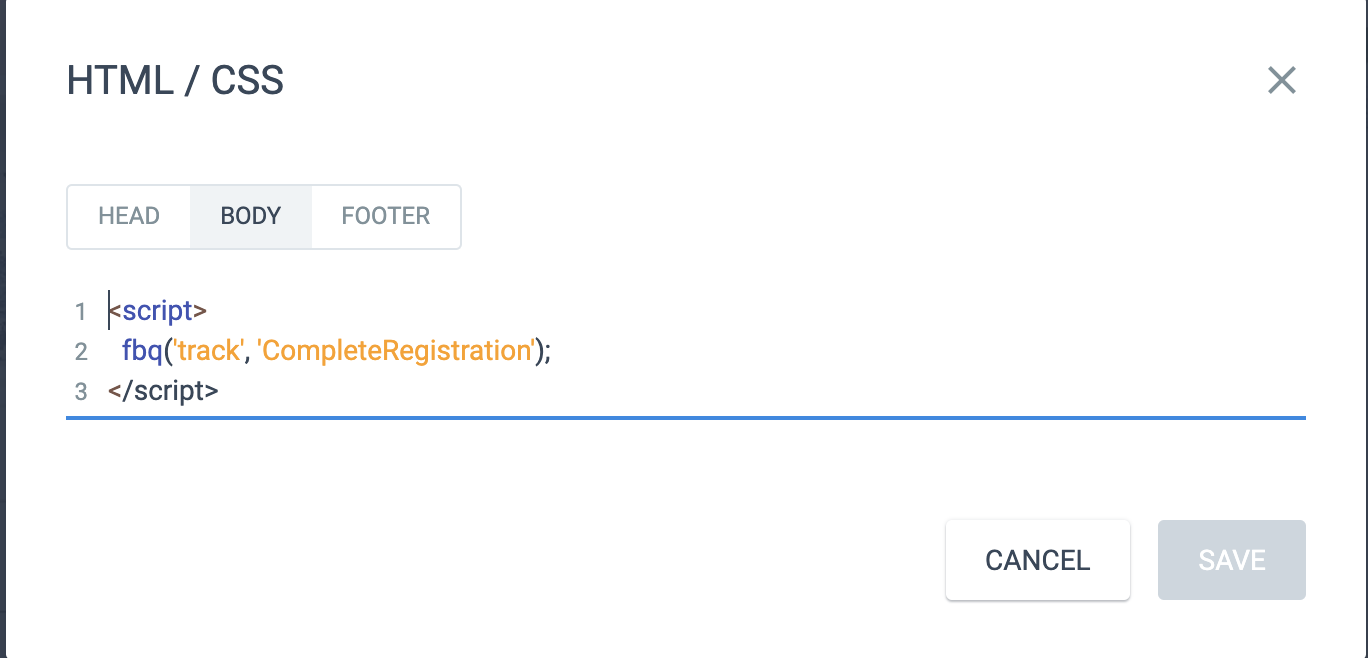The width and height of the screenshot is (1368, 658).
Task: Click the semicolon ending line 2
Action: pos(549,351)
